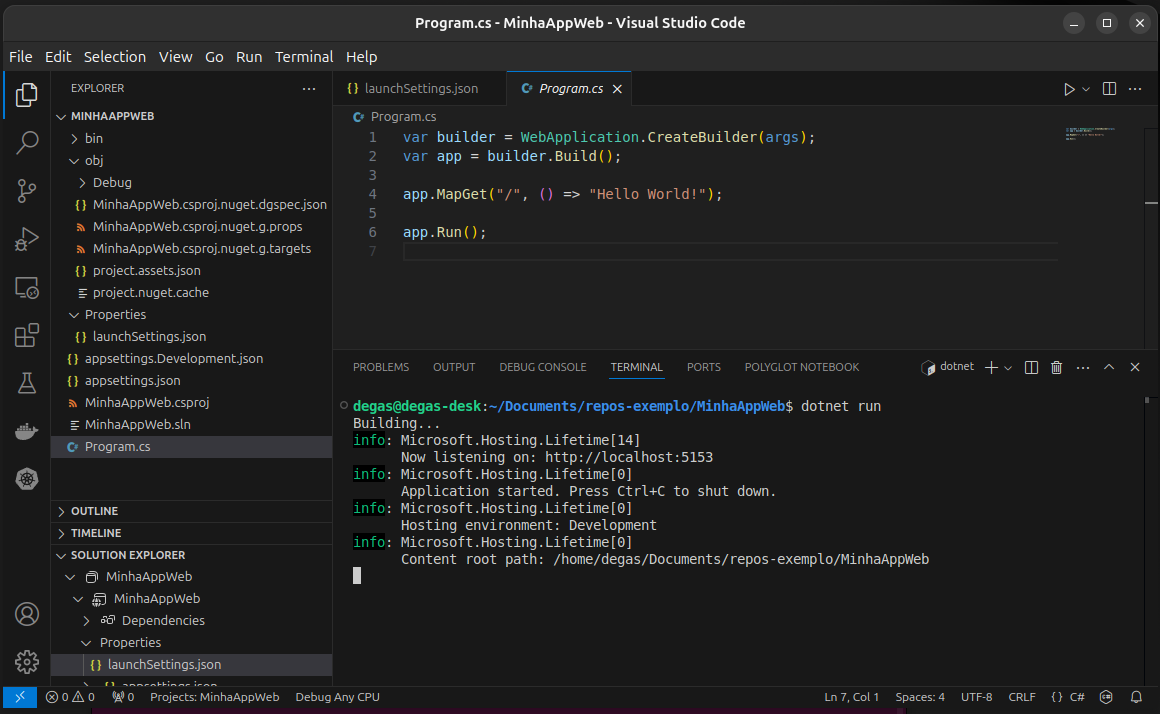The image size is (1160, 714).
Task: Click the editor minimap preview
Action: [x=1090, y=133]
